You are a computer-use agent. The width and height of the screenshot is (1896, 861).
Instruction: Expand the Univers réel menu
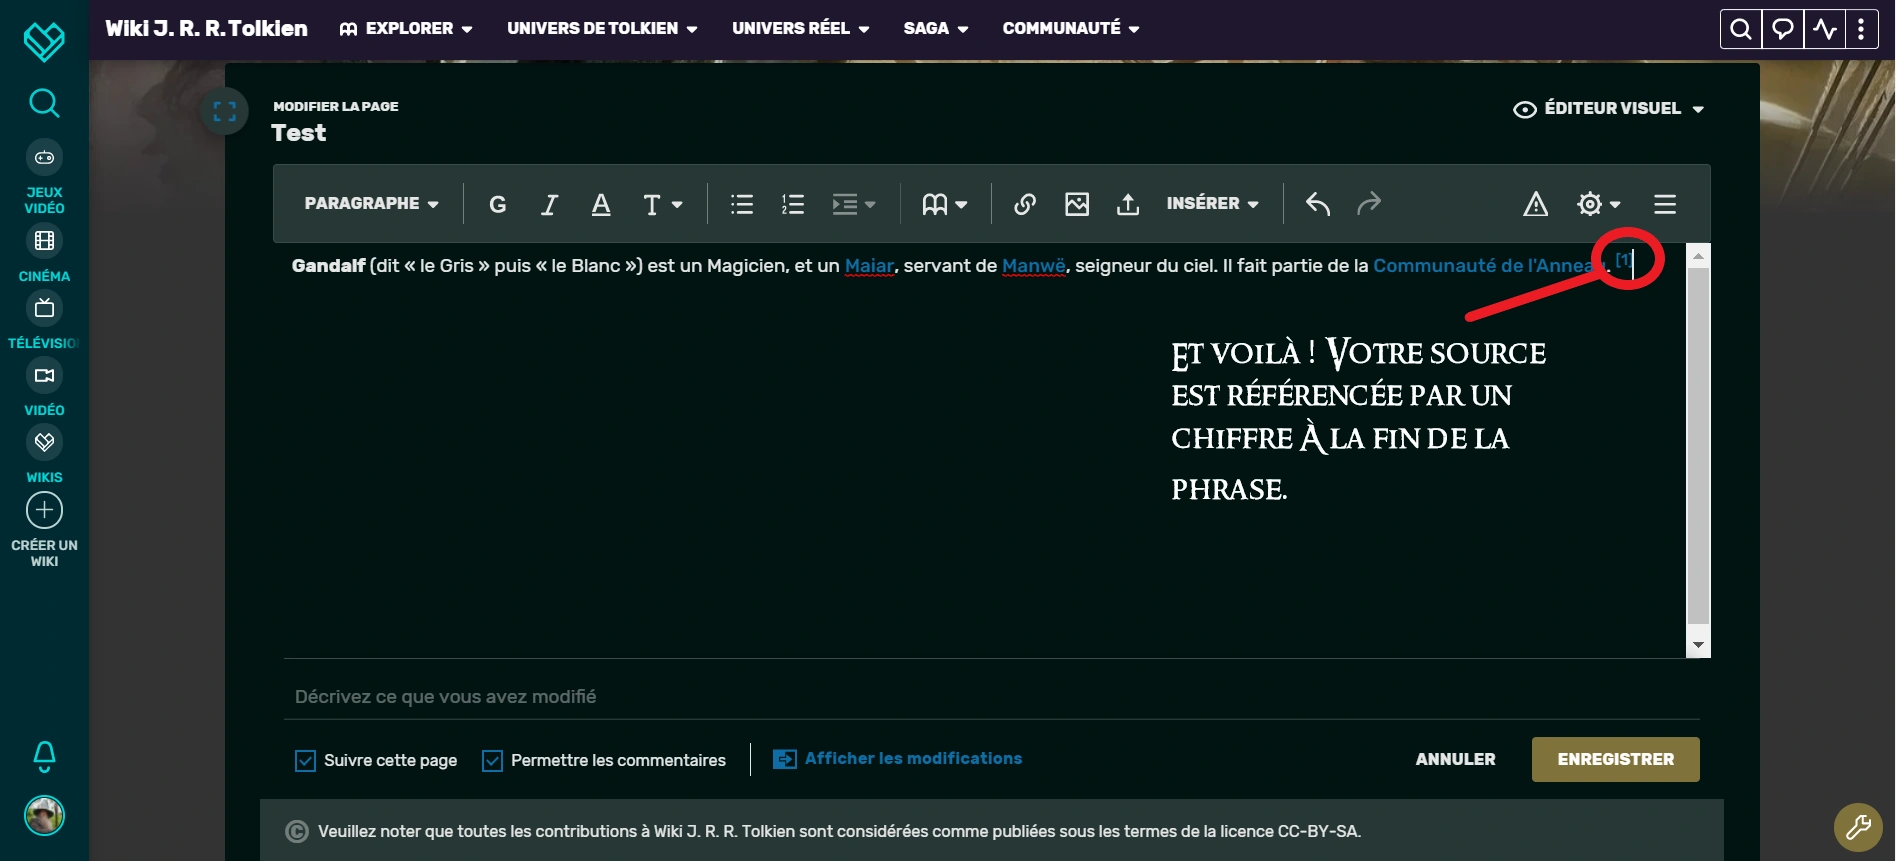801,29
